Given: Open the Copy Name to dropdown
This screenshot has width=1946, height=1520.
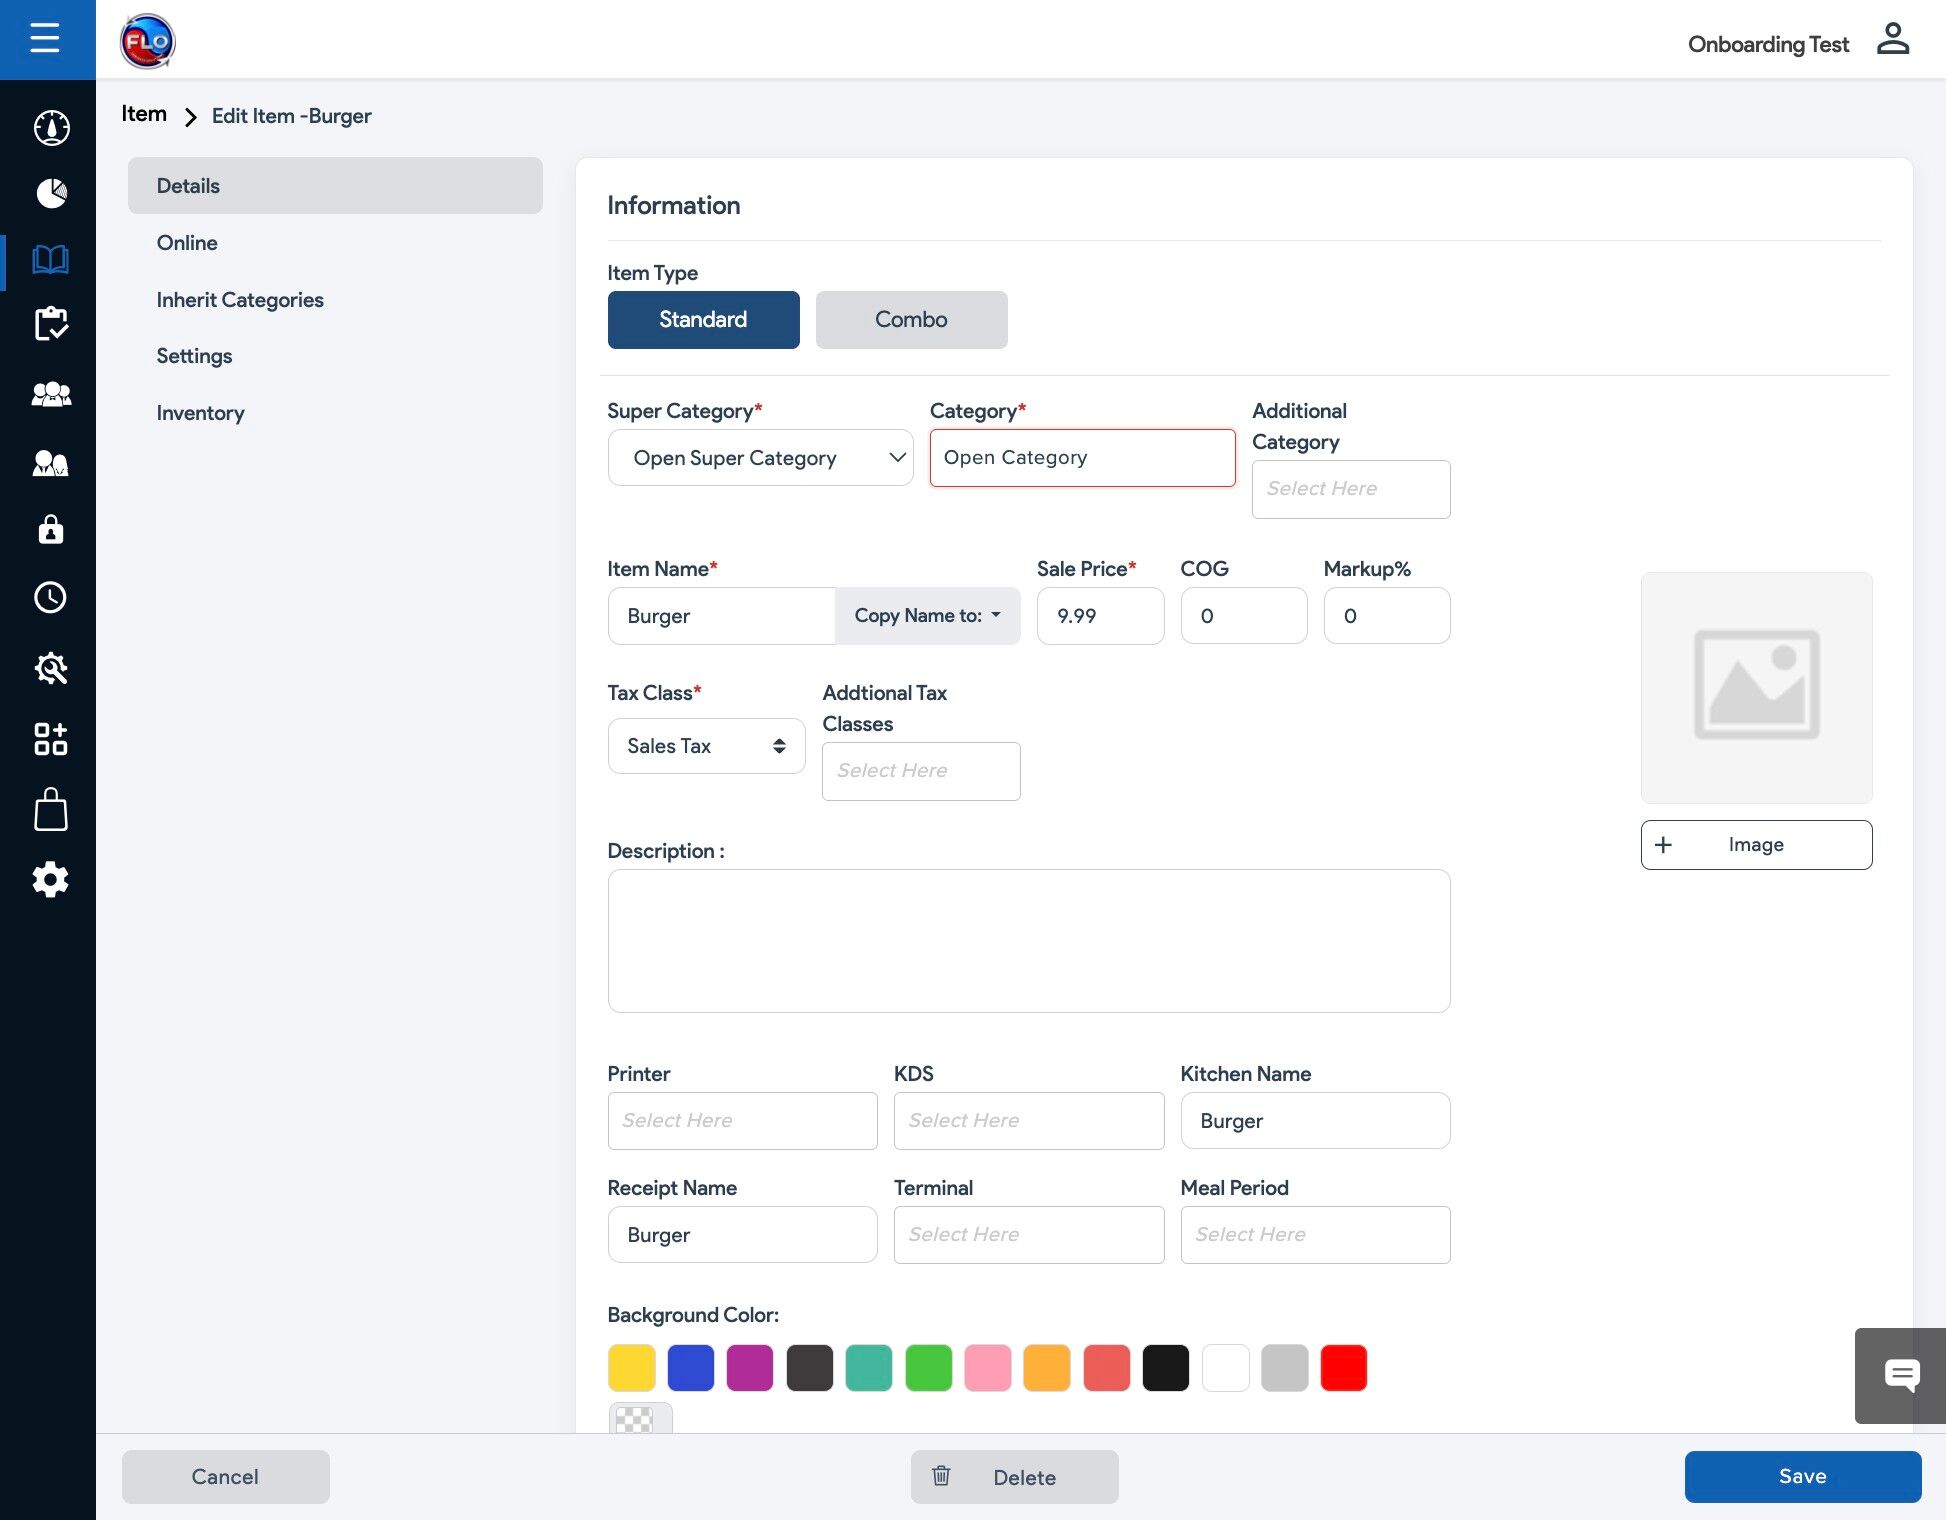Looking at the screenshot, I should (927, 616).
